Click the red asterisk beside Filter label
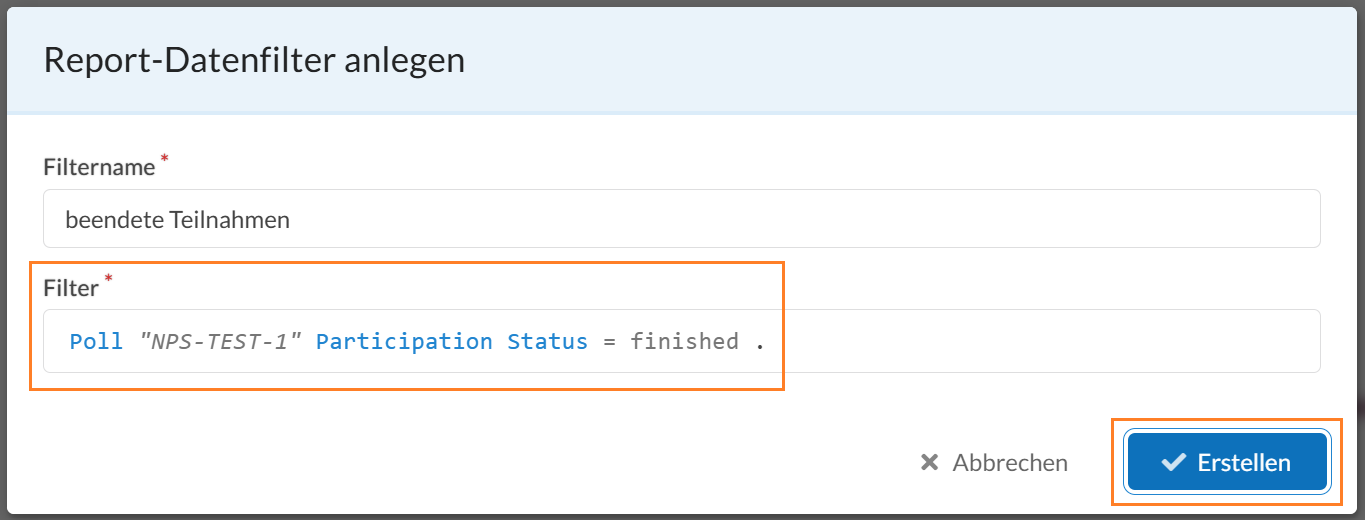 pyautogui.click(x=108, y=280)
